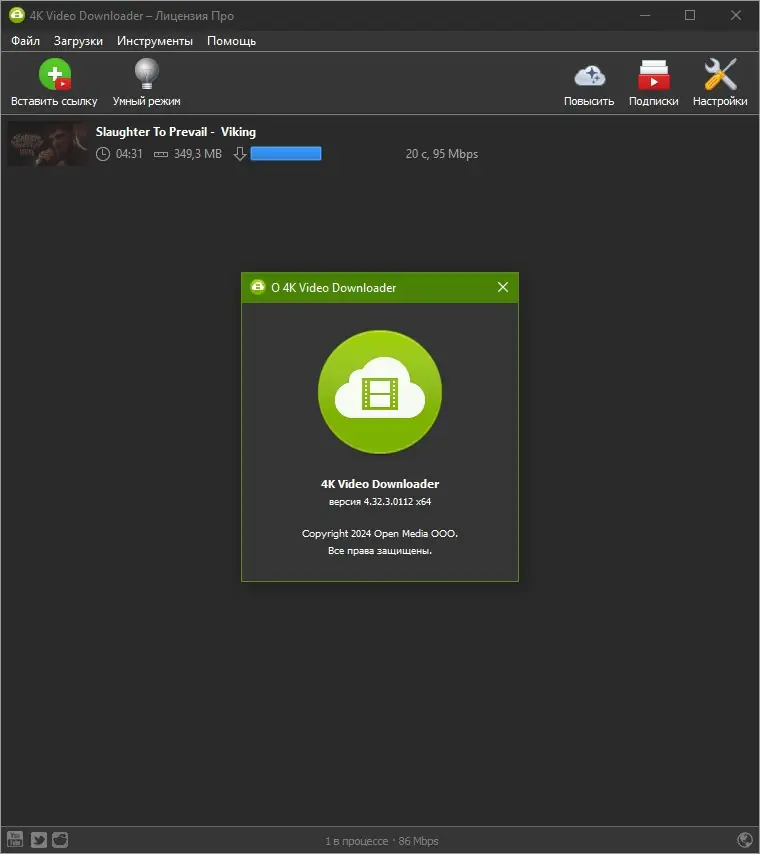Close the About 4K Video Downloader dialog

pos(503,287)
